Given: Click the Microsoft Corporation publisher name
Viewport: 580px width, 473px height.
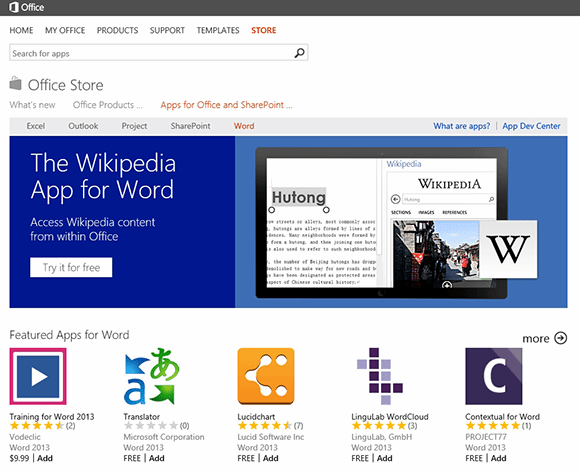Looking at the screenshot, I should click(x=164, y=437).
